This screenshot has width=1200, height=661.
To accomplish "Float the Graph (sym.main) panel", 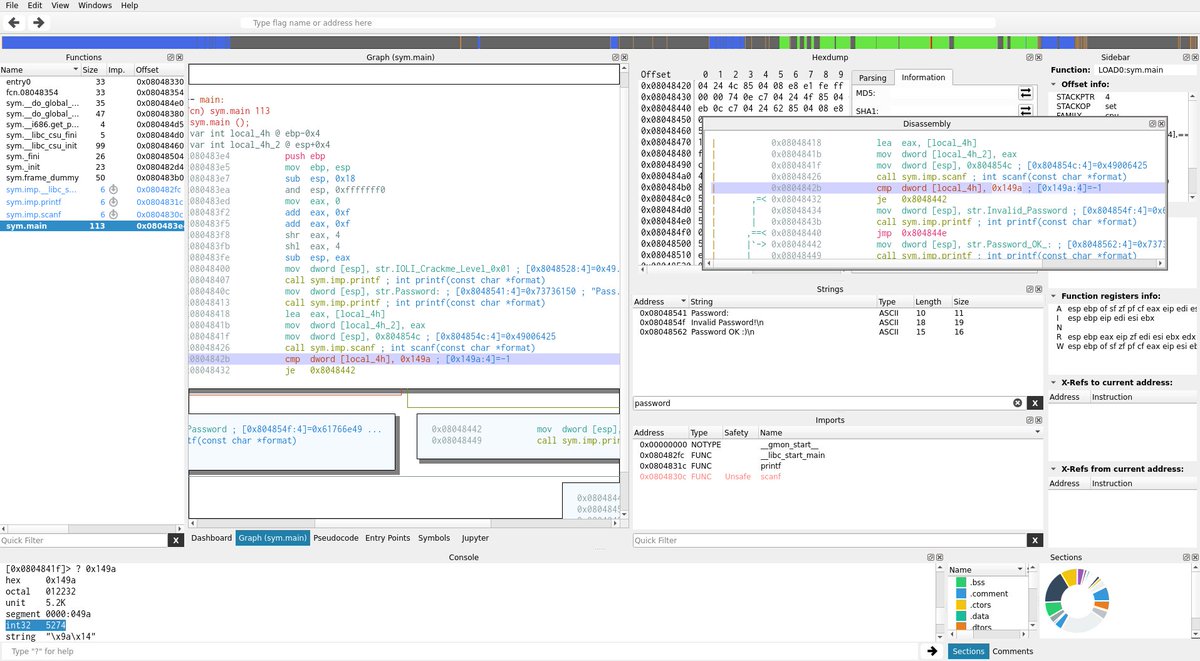I will [618, 58].
